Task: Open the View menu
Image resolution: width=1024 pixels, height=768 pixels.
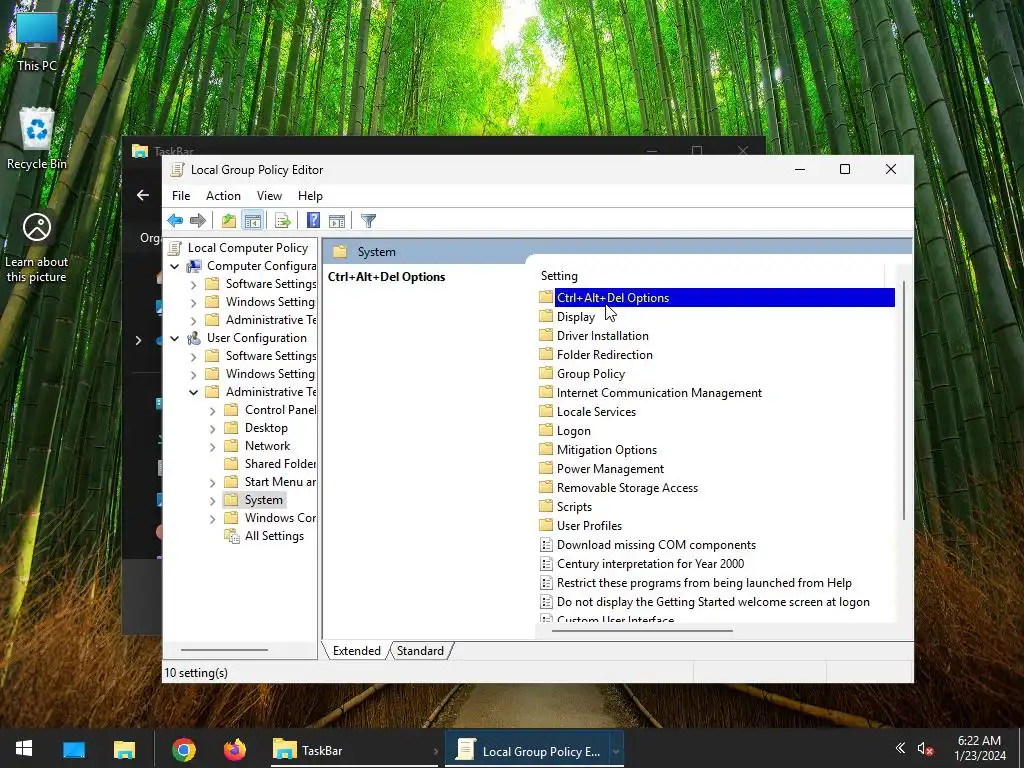Action: (269, 195)
